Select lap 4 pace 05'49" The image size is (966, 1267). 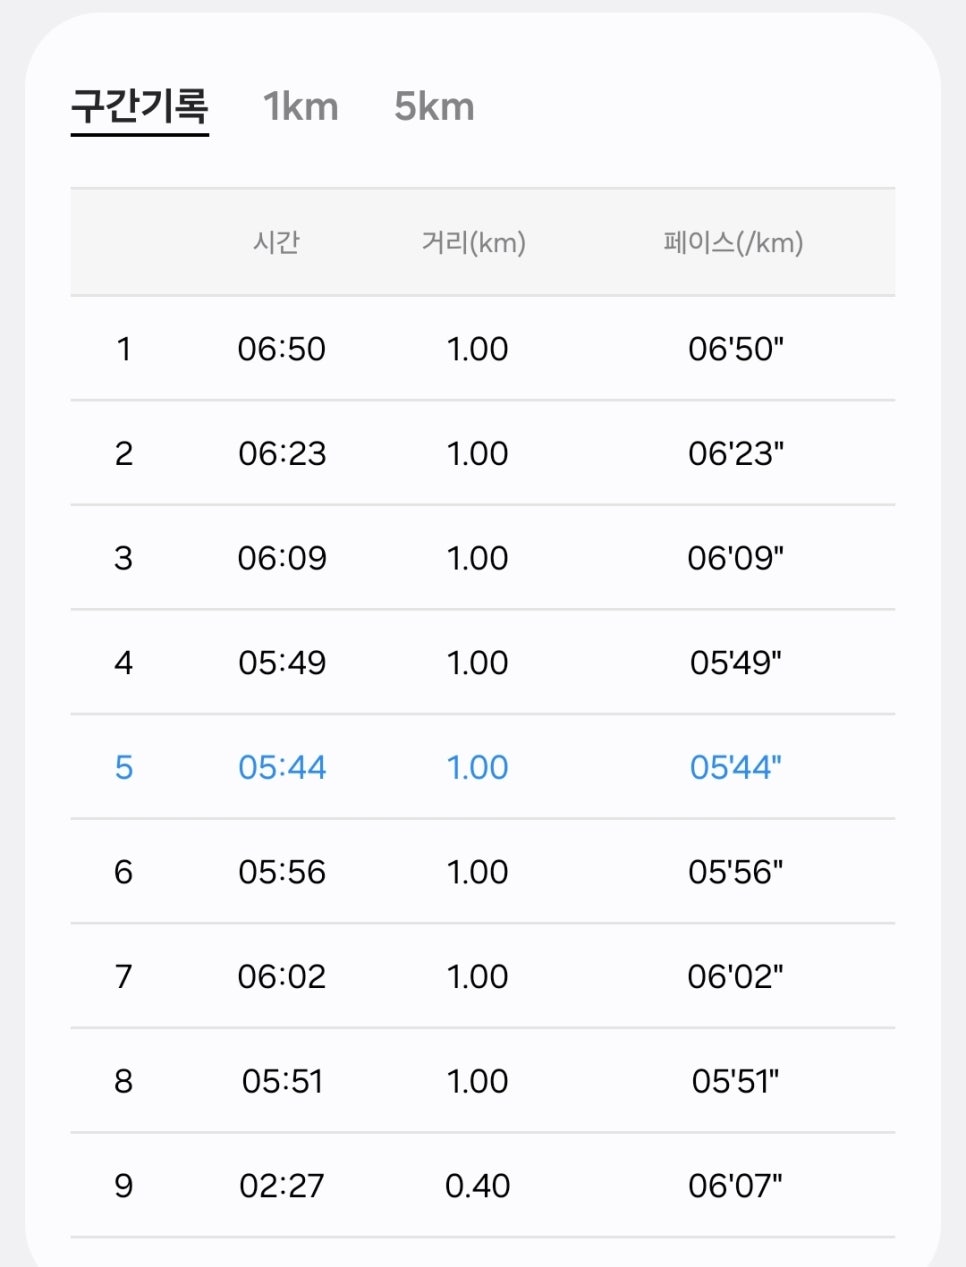(736, 662)
